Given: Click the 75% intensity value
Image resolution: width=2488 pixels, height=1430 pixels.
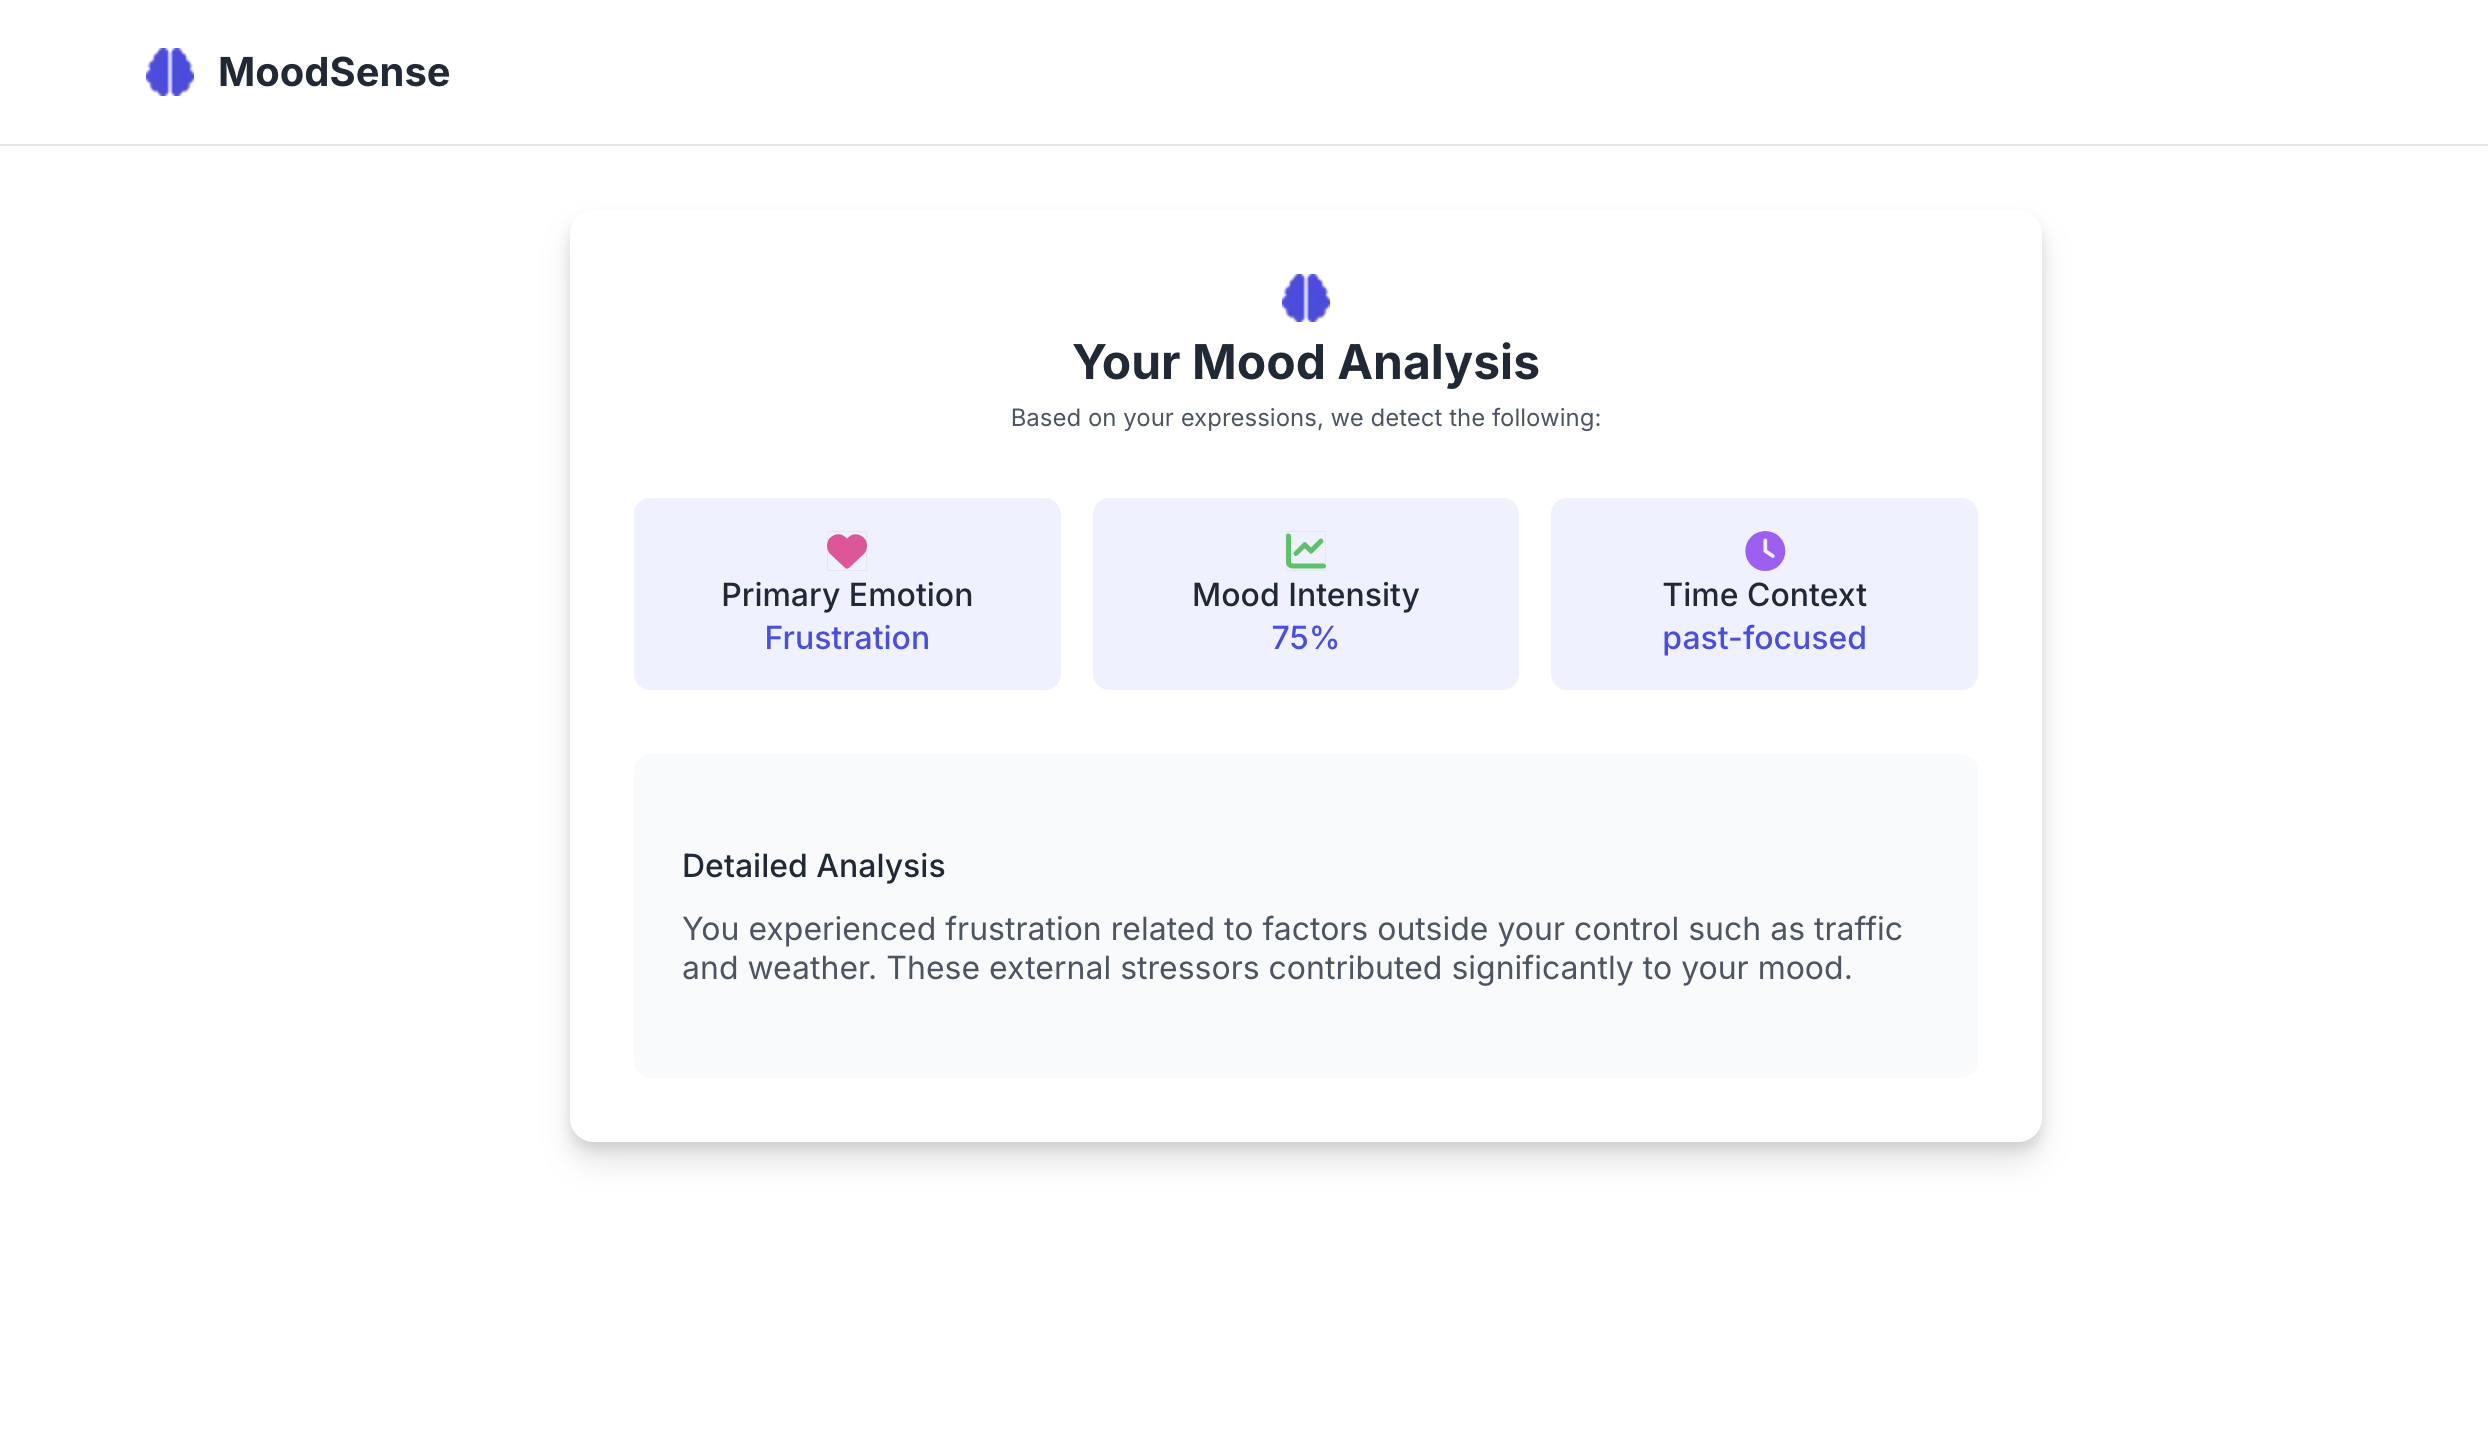Looking at the screenshot, I should 1305,638.
